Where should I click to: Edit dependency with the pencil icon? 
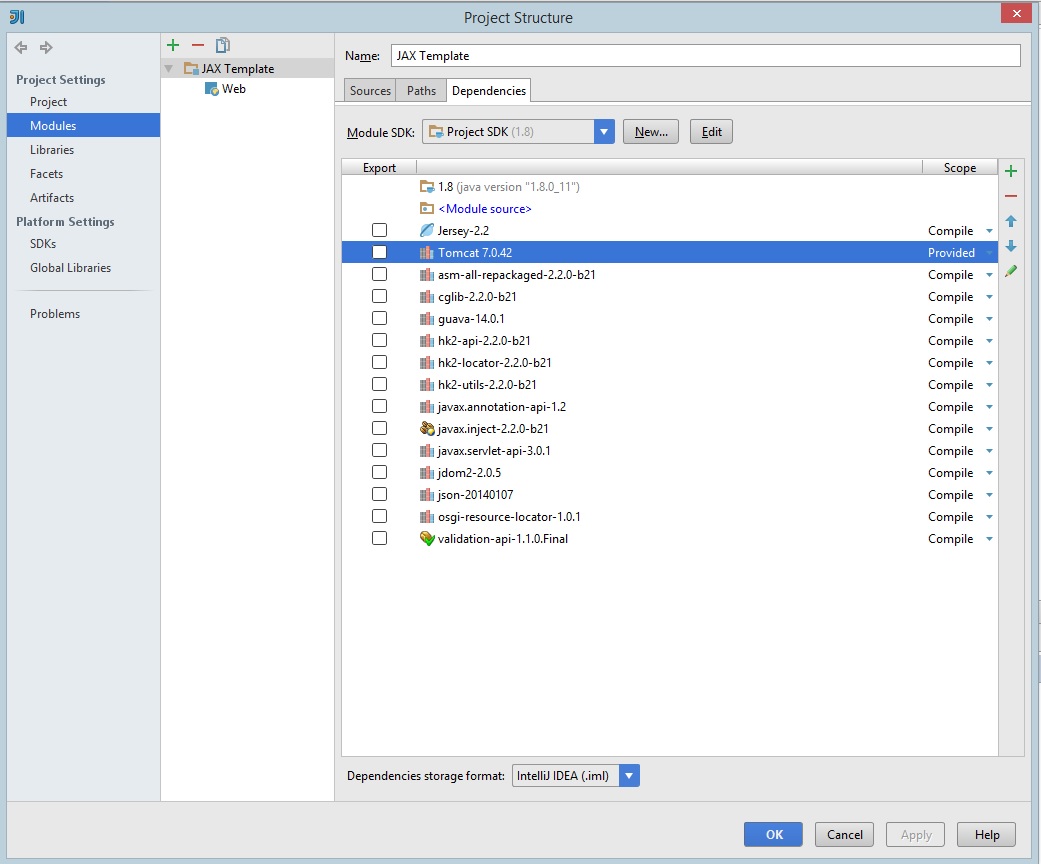1010,271
